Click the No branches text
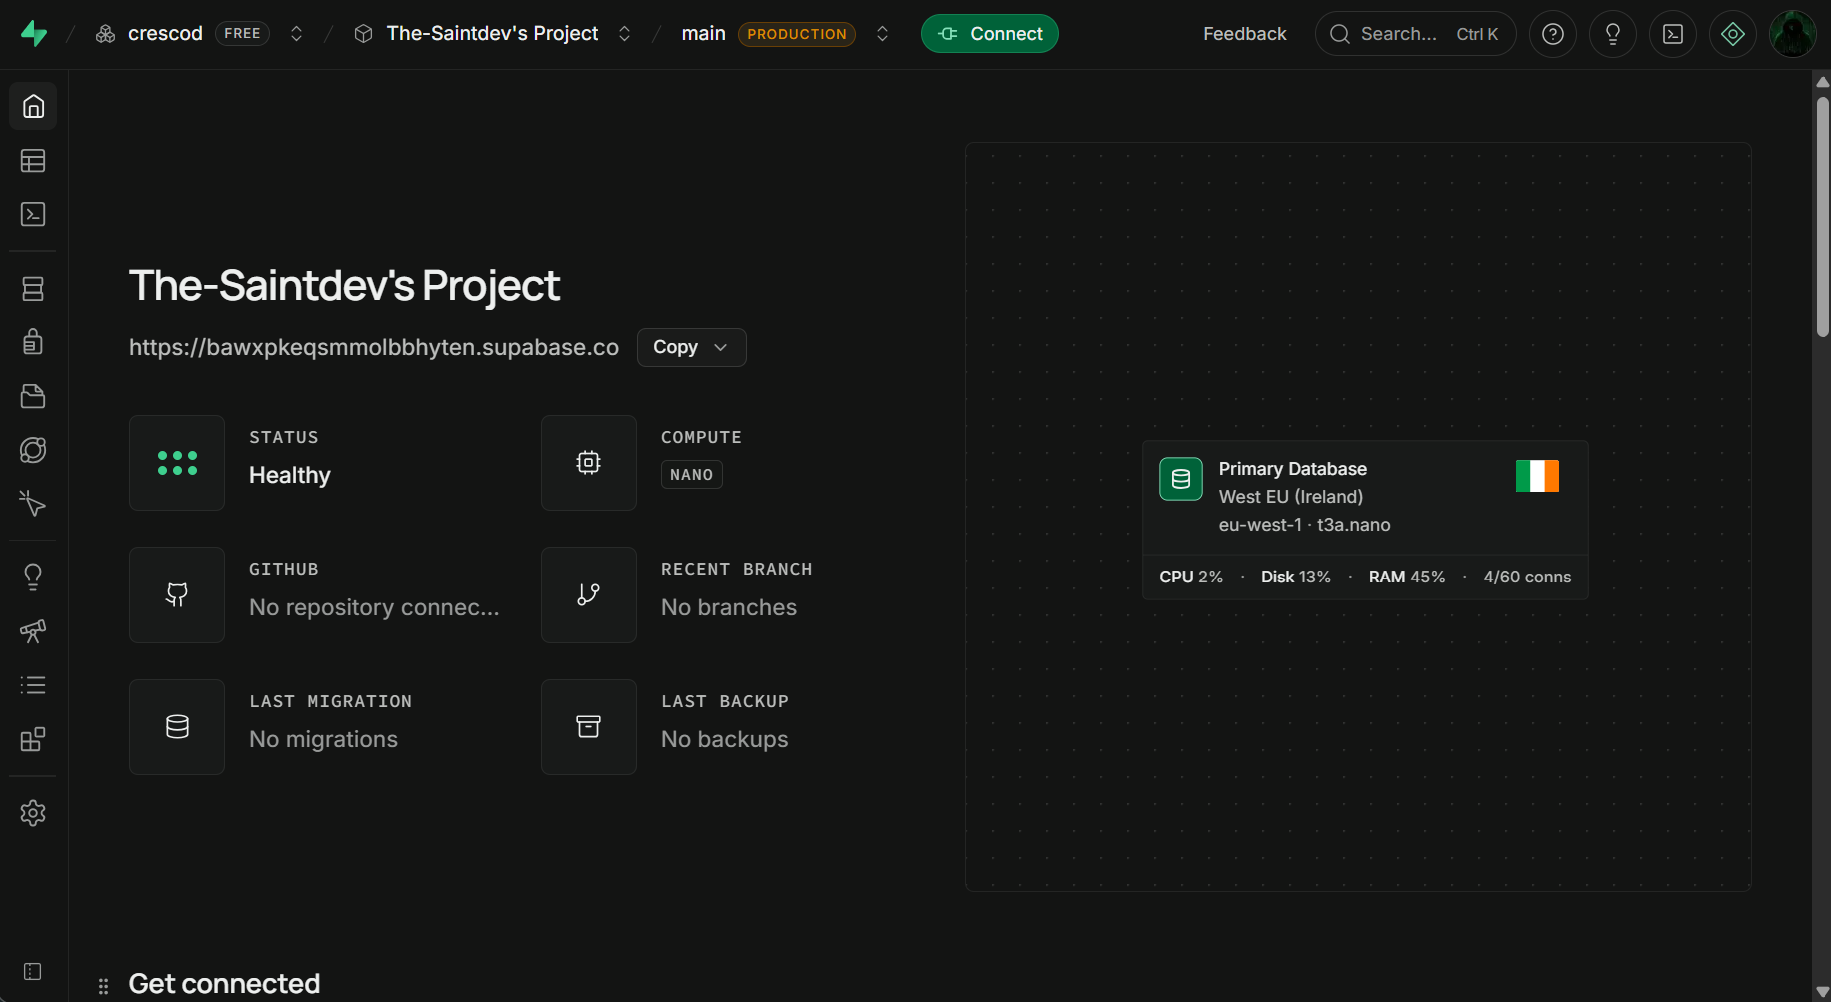 point(729,607)
